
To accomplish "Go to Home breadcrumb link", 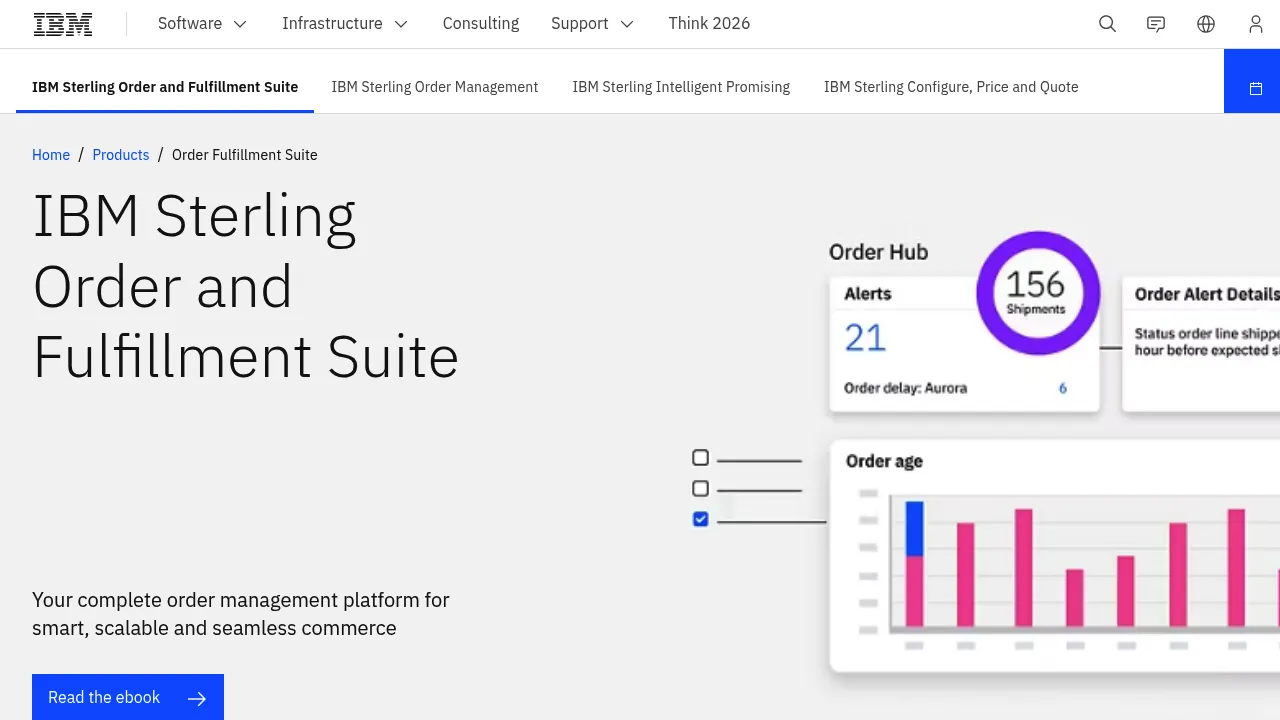I will (x=51, y=155).
